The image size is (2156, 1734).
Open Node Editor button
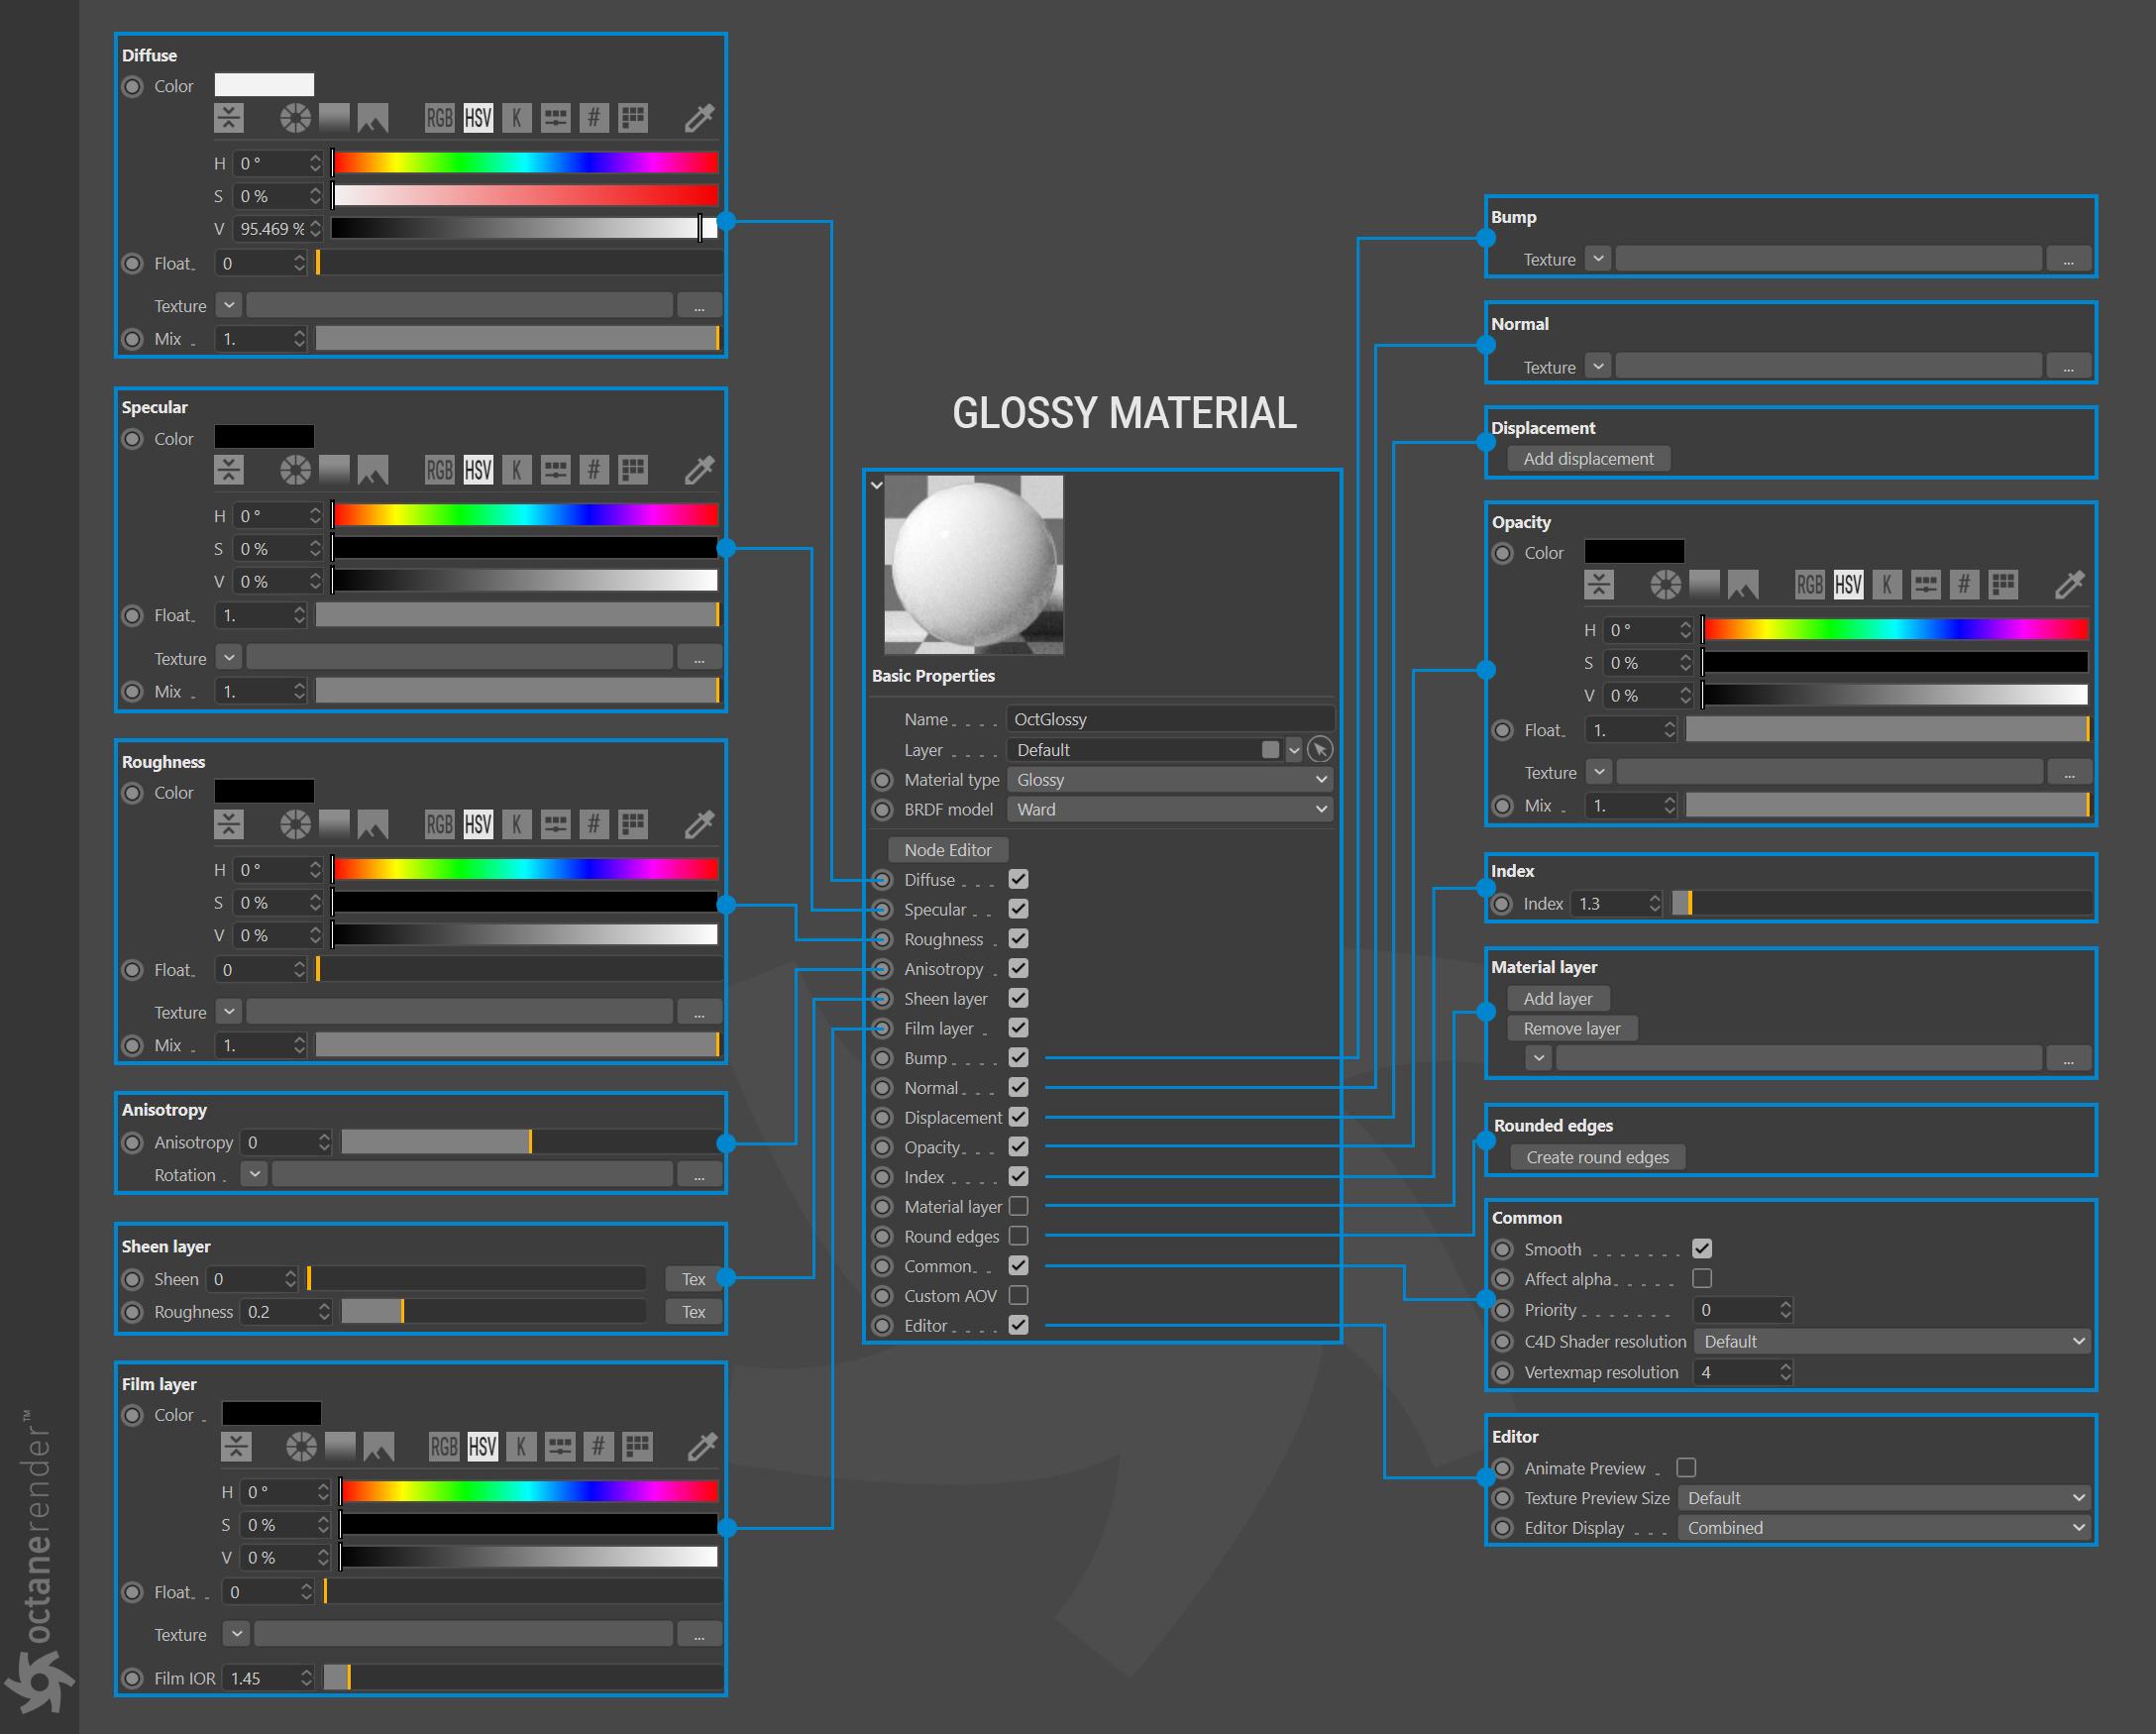[x=947, y=850]
